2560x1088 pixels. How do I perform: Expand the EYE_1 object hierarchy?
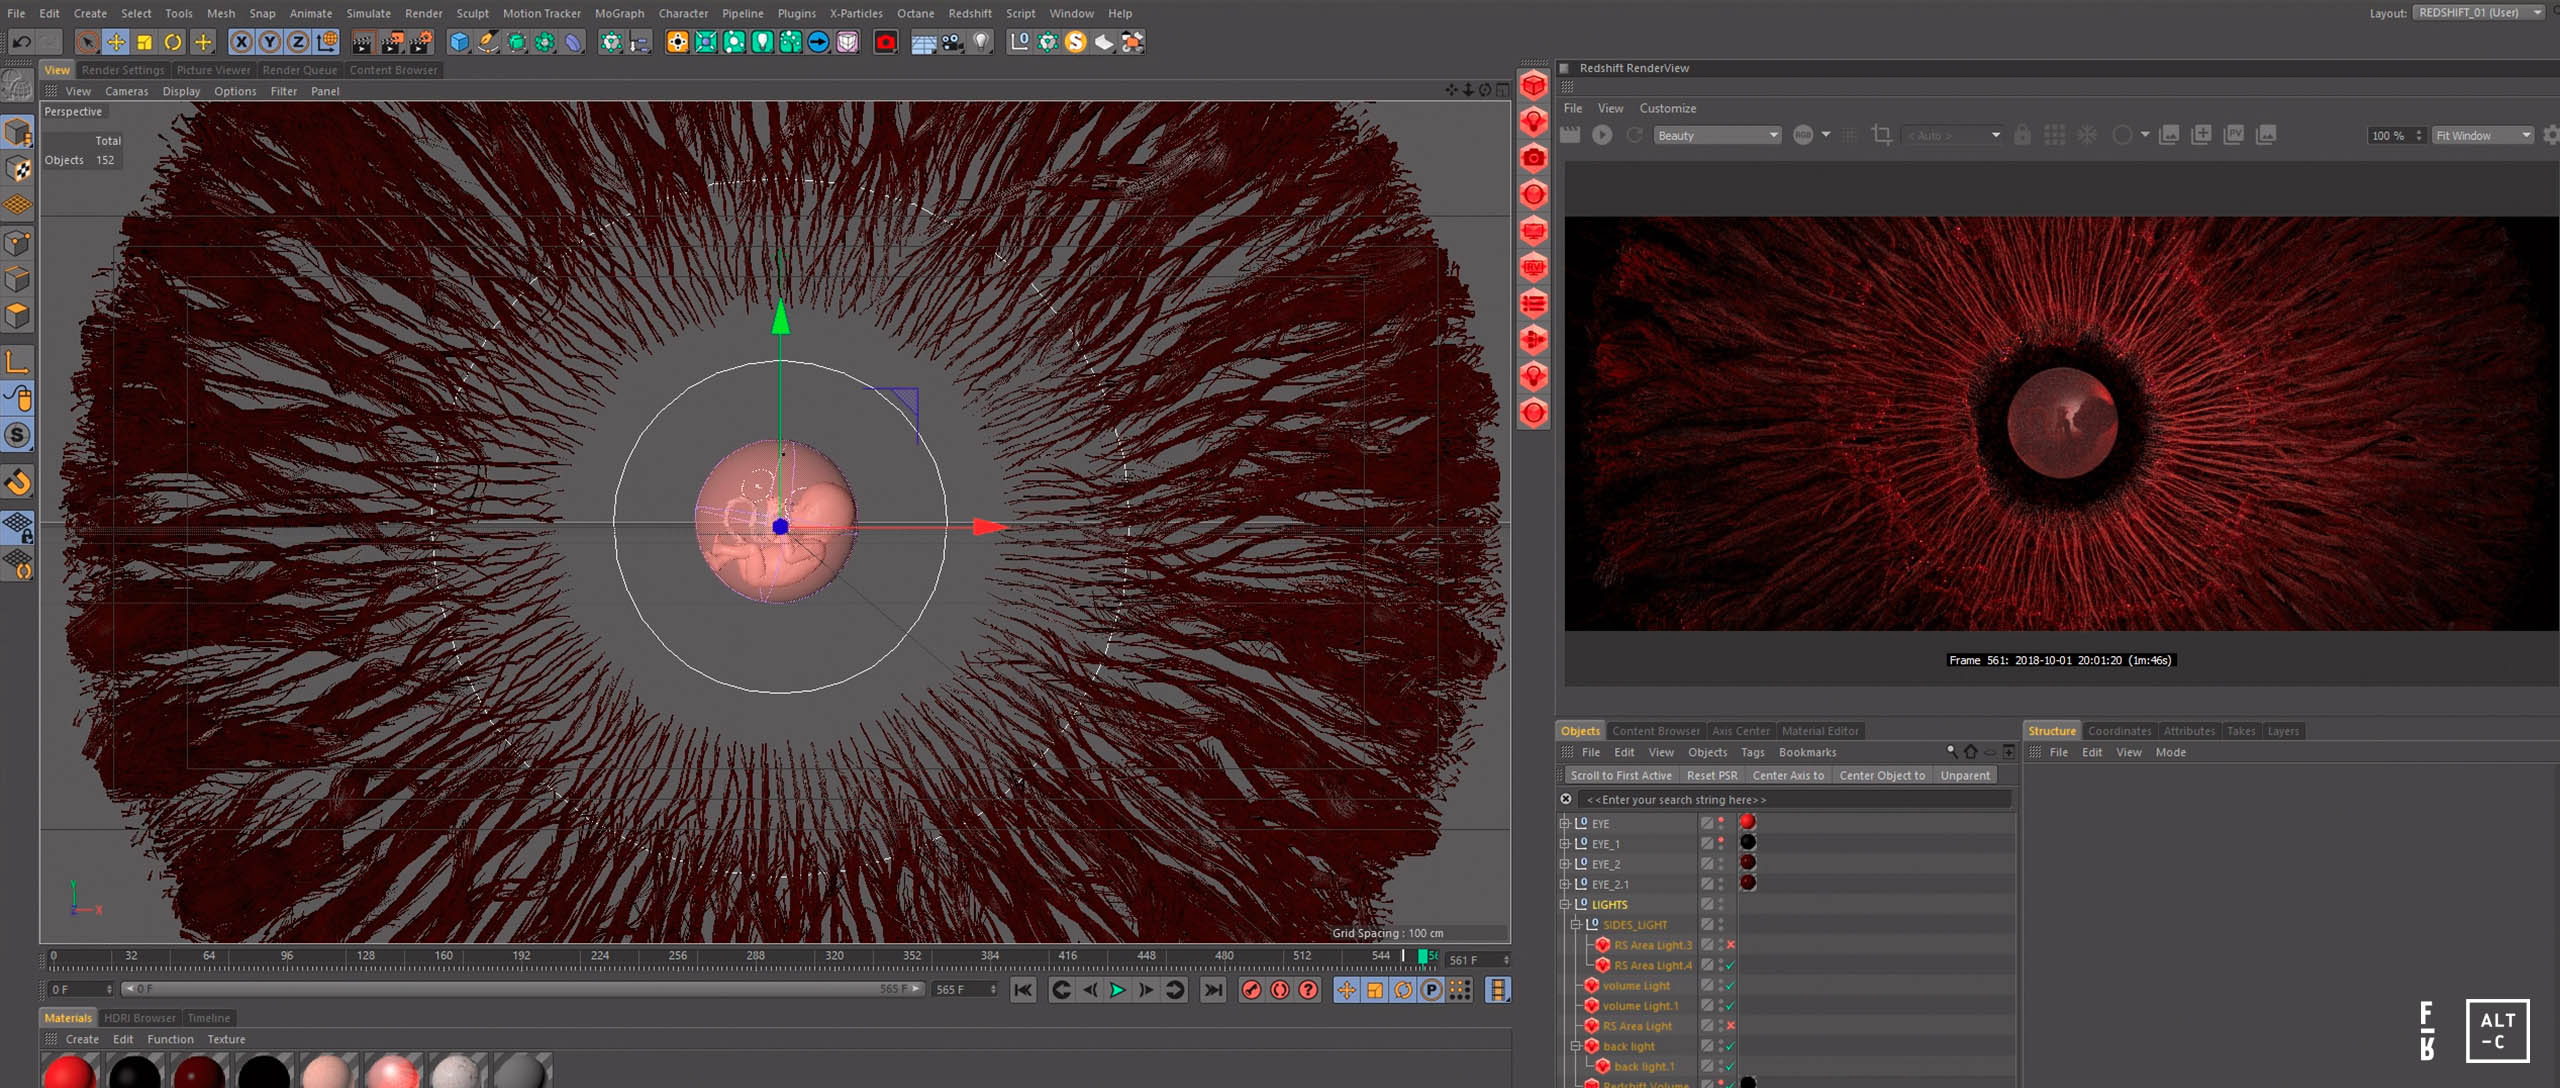coord(1565,844)
